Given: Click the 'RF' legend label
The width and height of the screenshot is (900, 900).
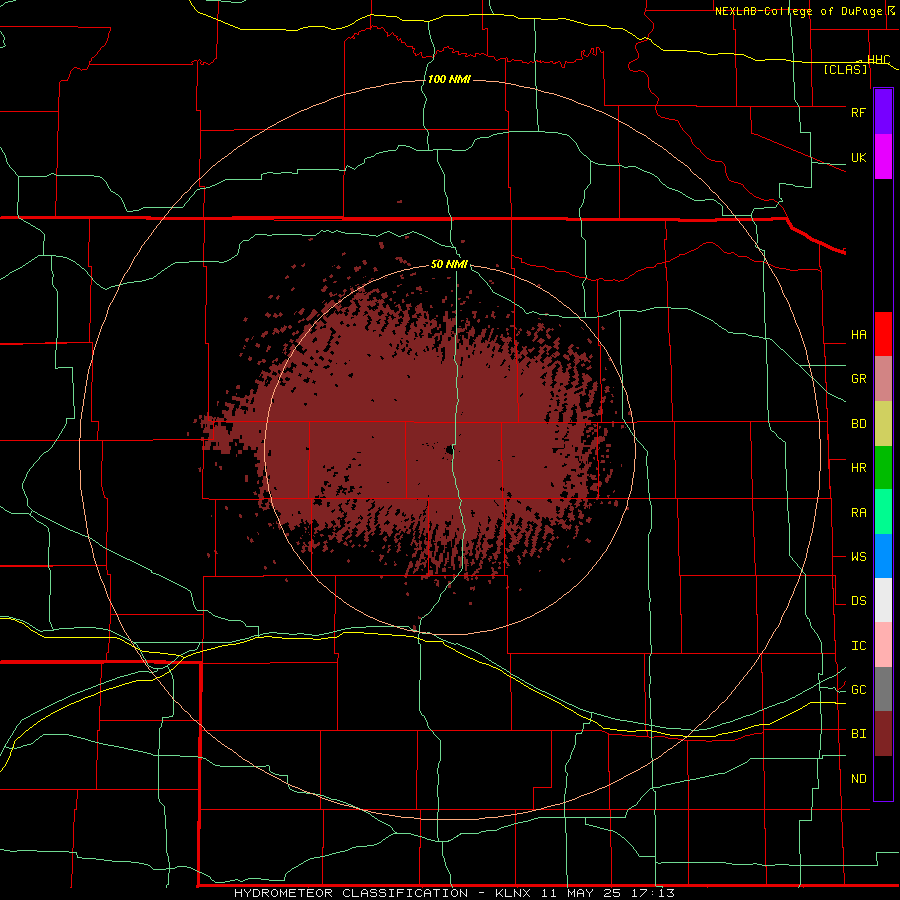Looking at the screenshot, I should point(858,112).
